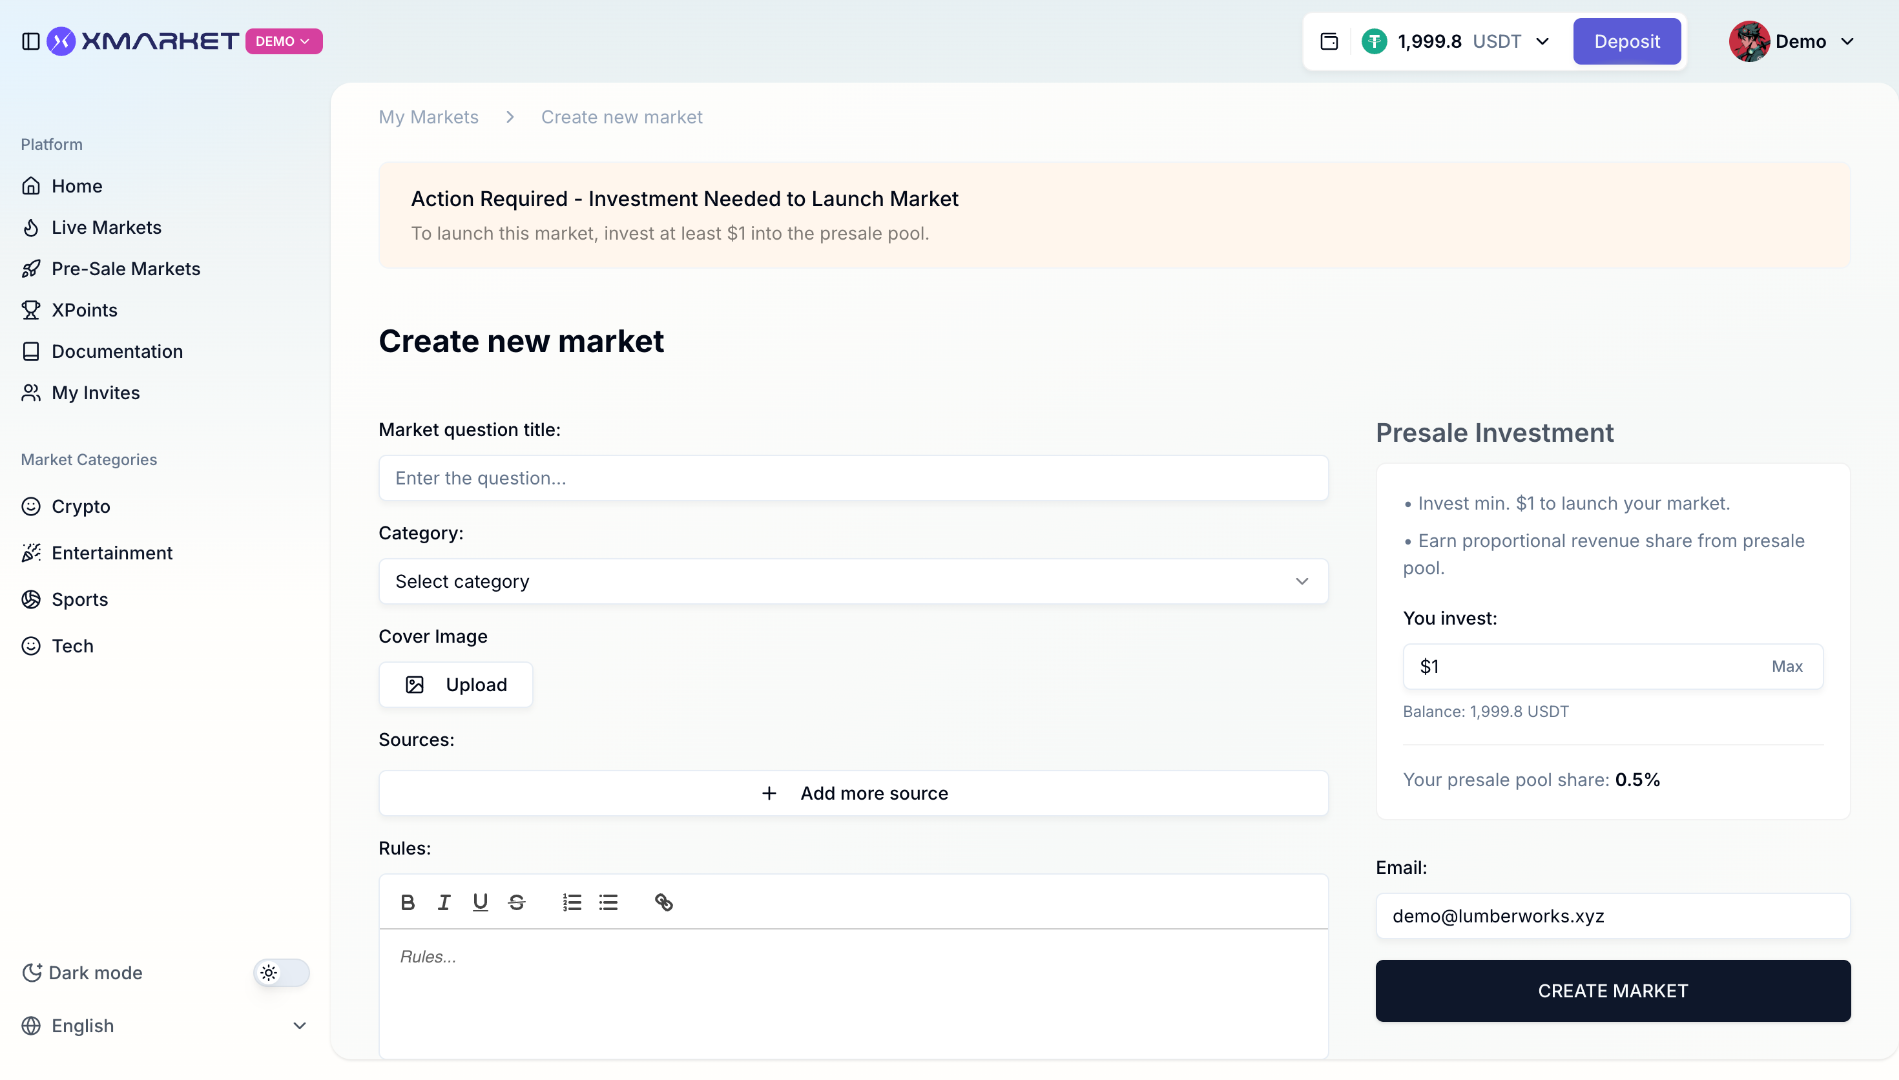Click the CREATE MARKET button
The width and height of the screenshot is (1899, 1080).
tap(1612, 991)
